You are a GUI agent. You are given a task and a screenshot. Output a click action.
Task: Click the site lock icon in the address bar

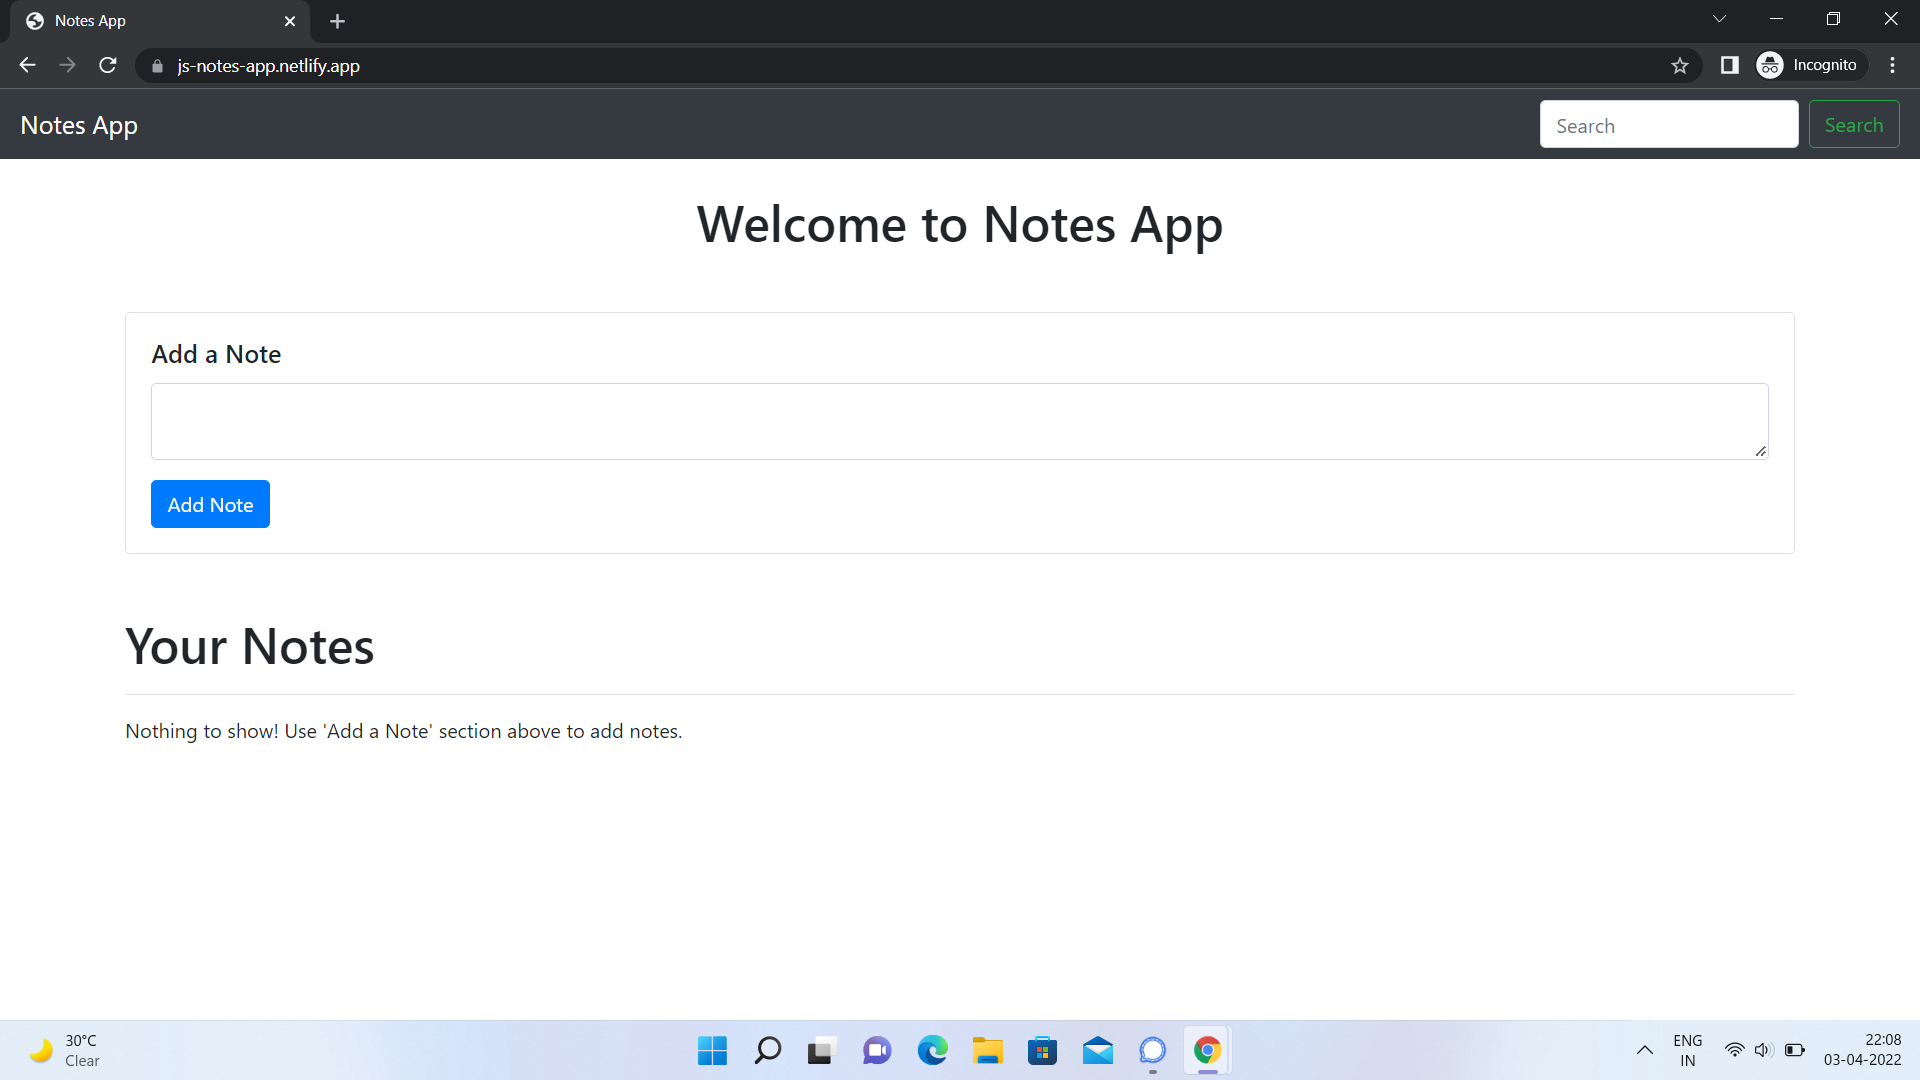157,66
